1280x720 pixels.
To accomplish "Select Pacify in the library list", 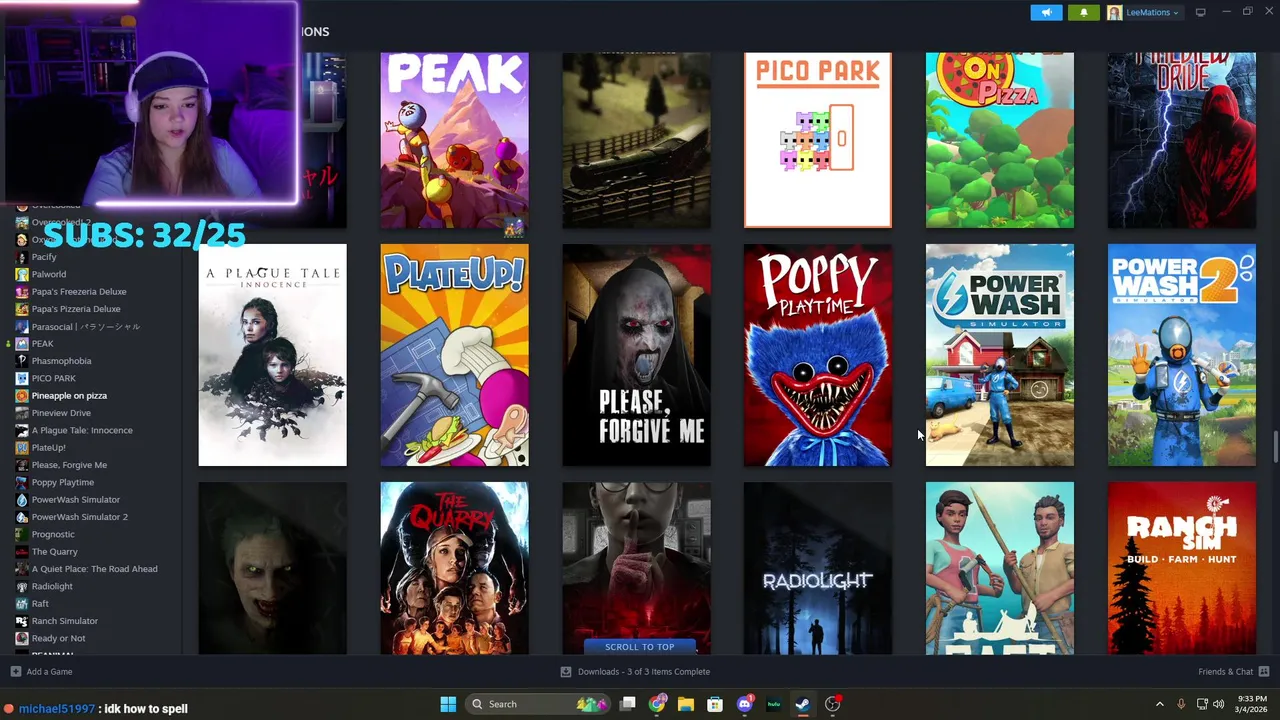I will (44, 257).
